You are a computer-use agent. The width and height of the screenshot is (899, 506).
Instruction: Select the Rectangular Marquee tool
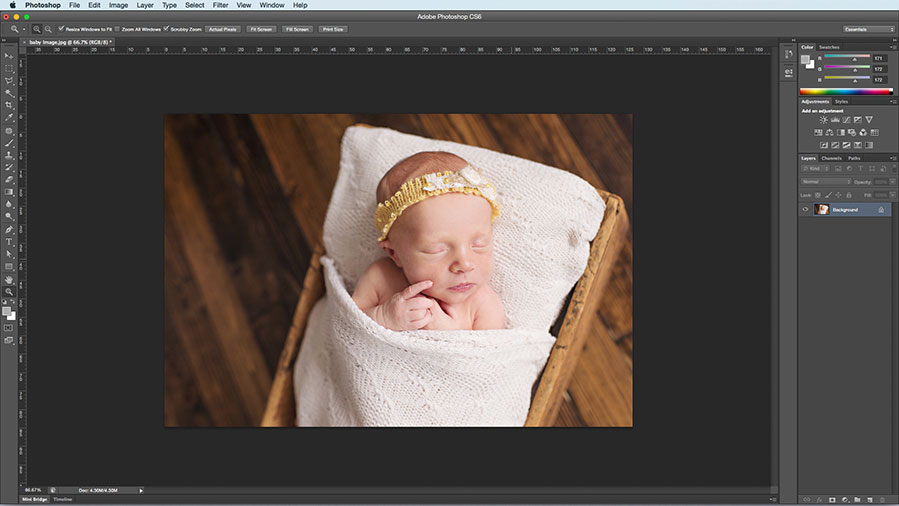[9, 68]
